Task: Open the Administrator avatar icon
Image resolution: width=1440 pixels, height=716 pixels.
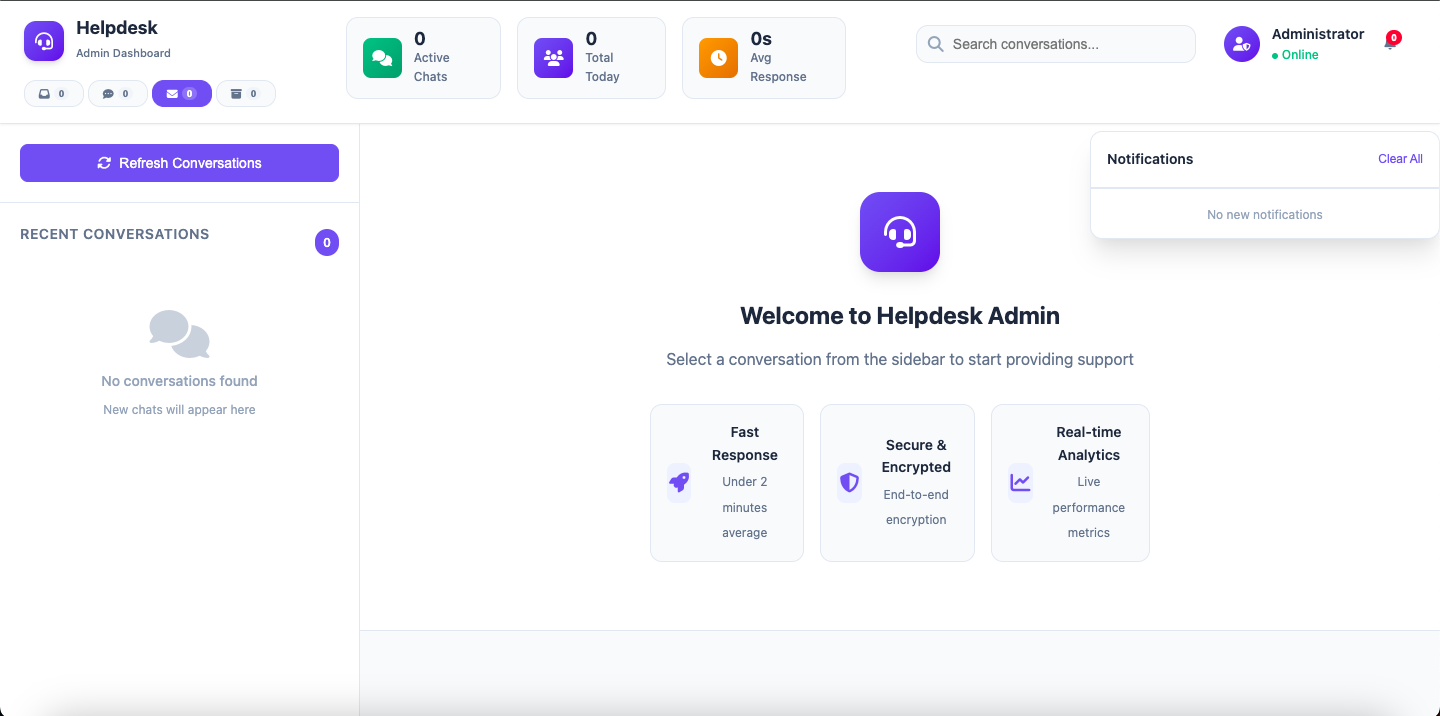Action: (x=1241, y=44)
